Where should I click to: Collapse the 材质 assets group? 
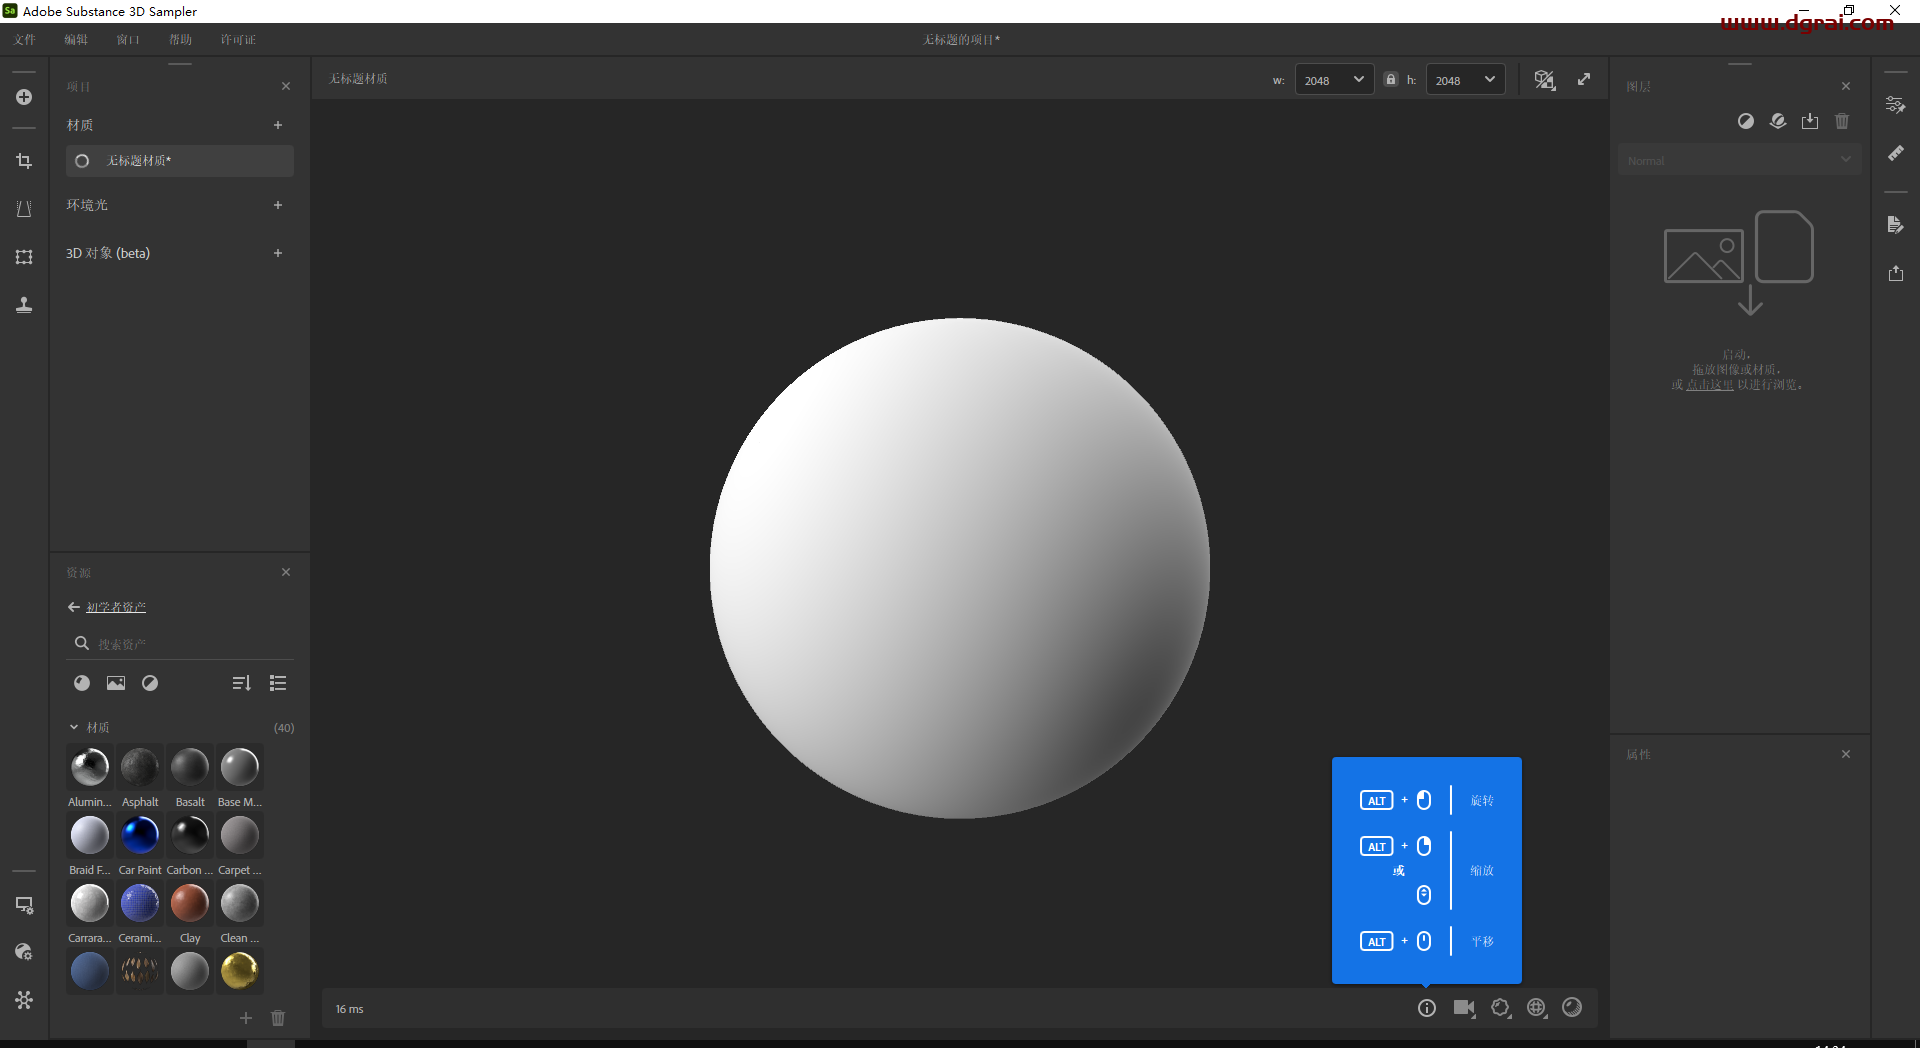74,727
